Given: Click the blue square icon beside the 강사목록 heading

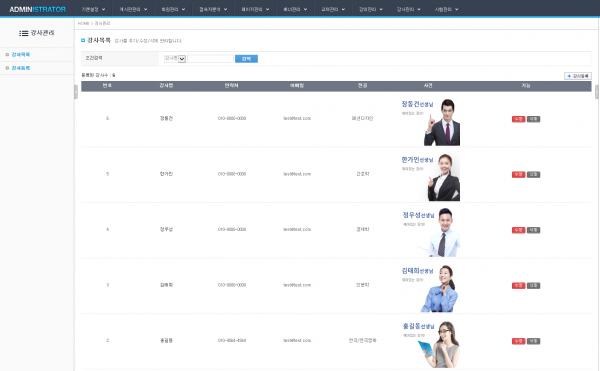Looking at the screenshot, I should [83, 40].
